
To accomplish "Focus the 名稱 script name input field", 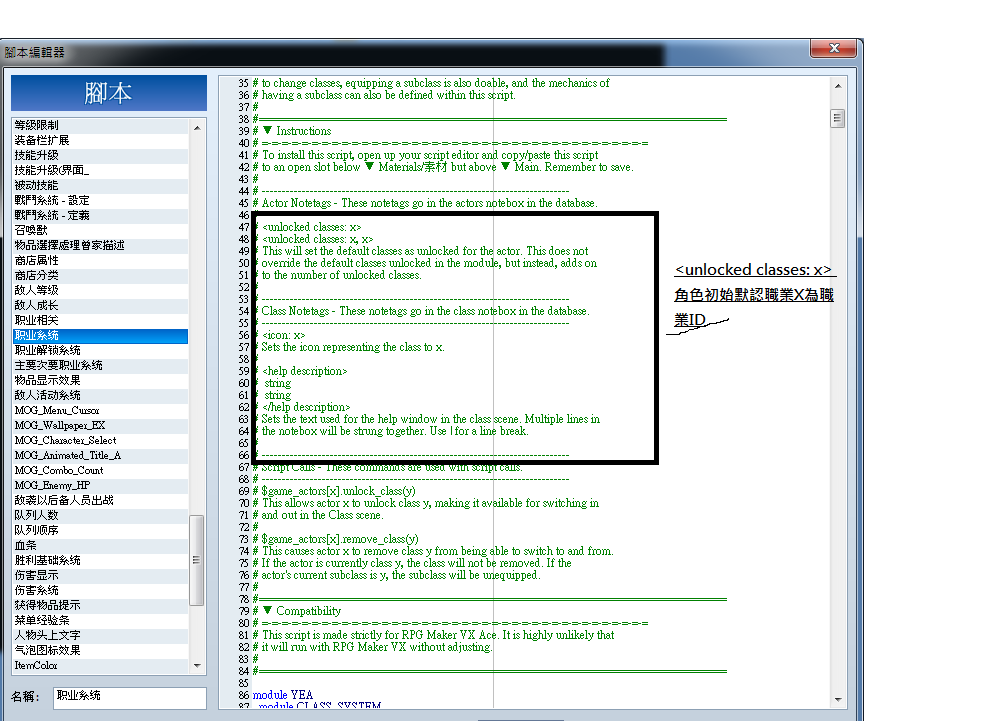I will coord(130,697).
